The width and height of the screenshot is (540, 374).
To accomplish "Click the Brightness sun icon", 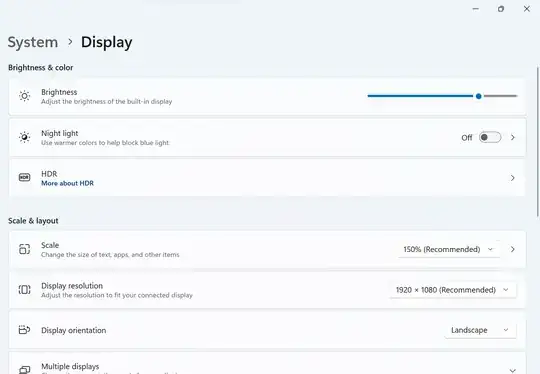I will coord(24,96).
